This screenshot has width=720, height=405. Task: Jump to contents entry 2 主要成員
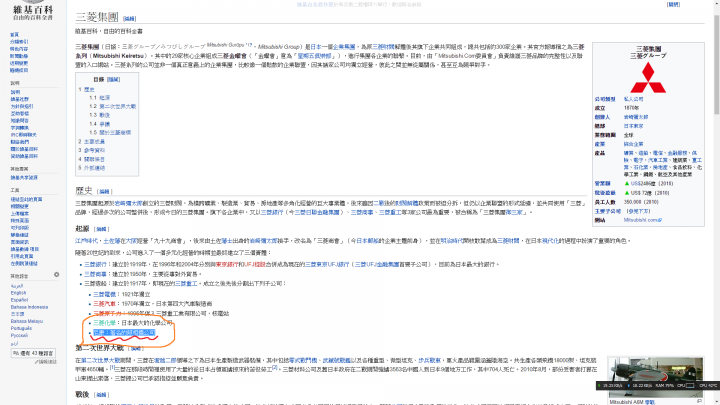(91, 141)
